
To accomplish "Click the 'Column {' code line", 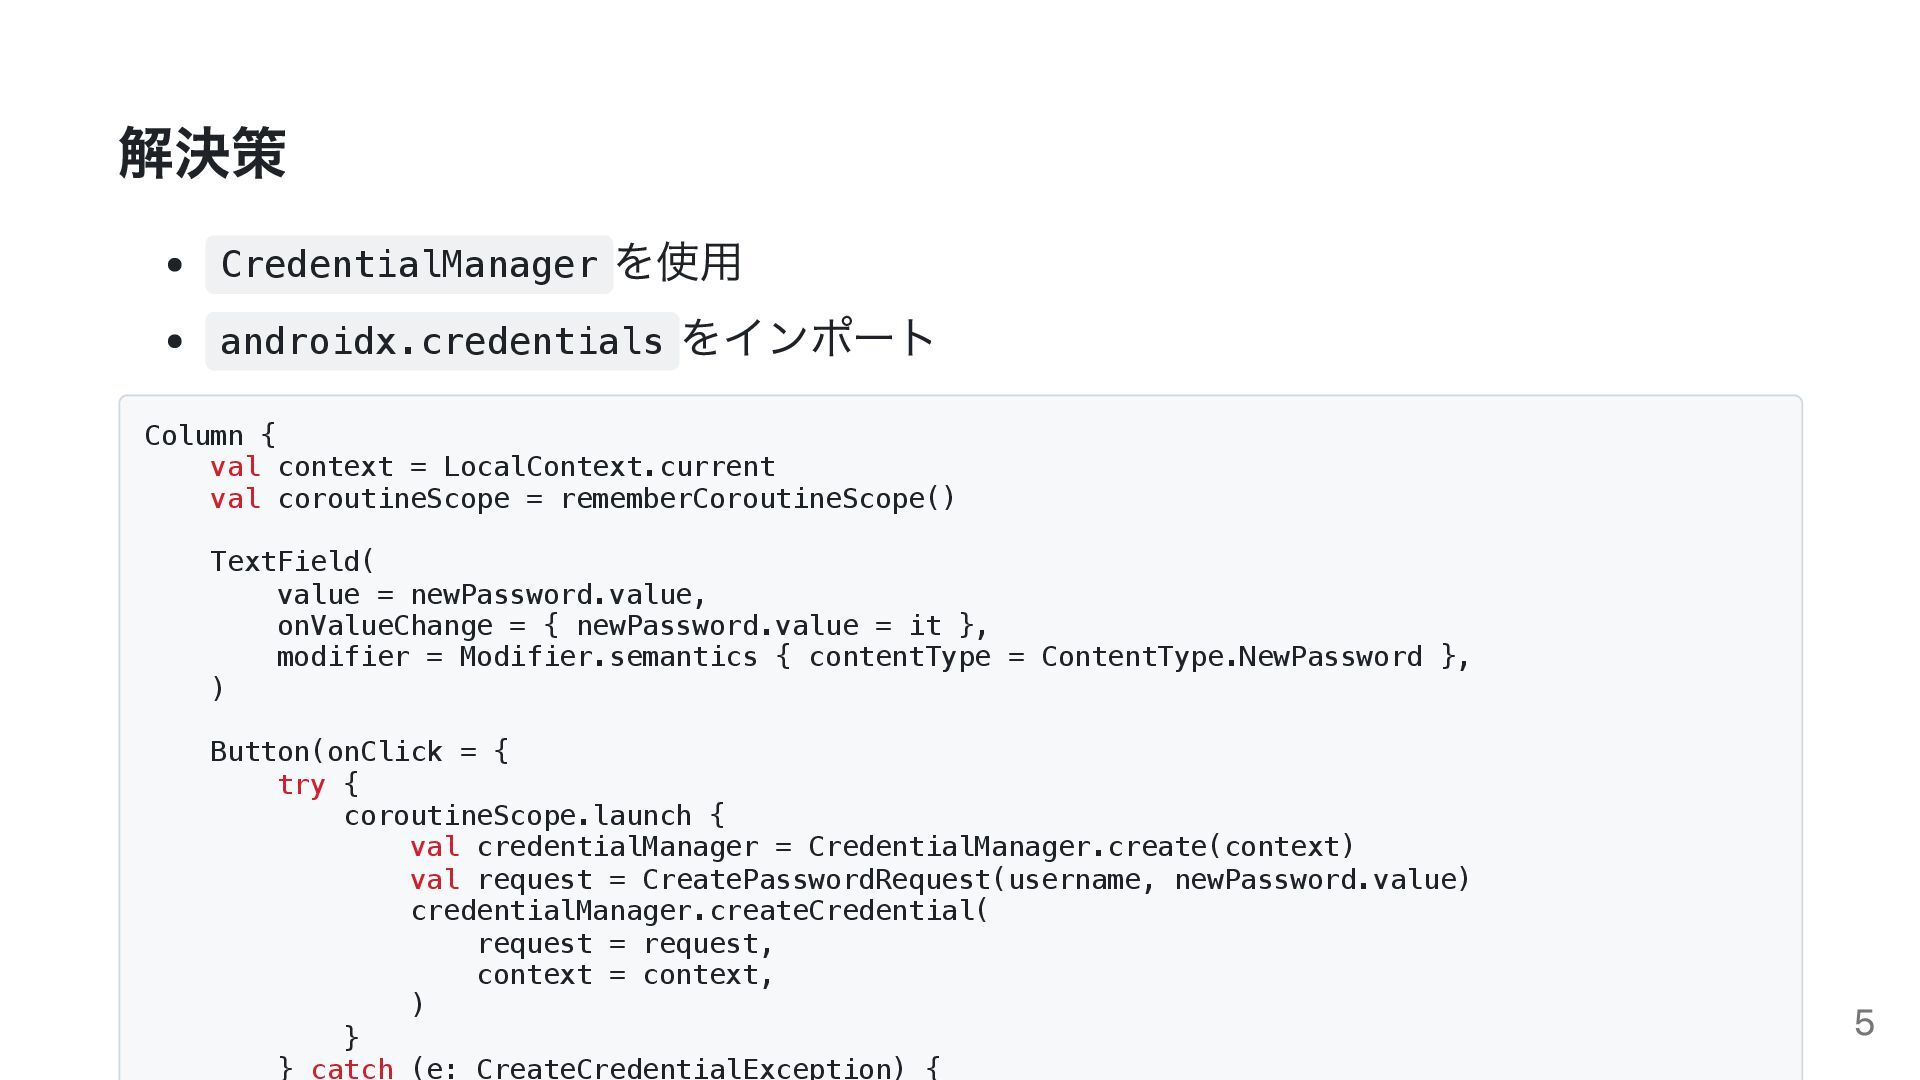I will coord(210,435).
